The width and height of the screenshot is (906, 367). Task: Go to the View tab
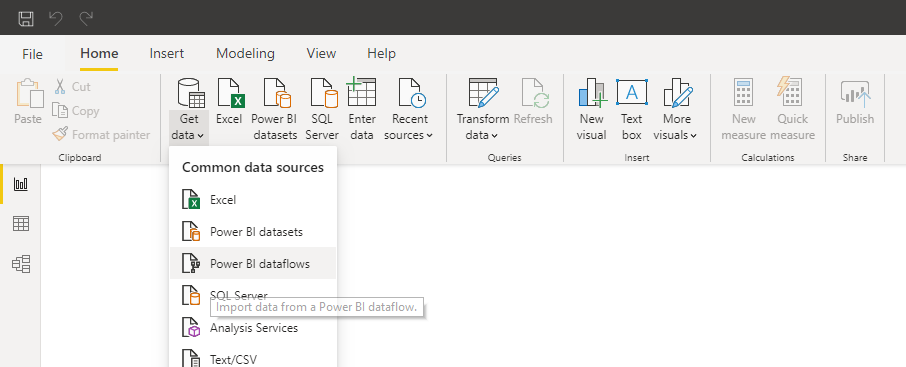coord(321,54)
